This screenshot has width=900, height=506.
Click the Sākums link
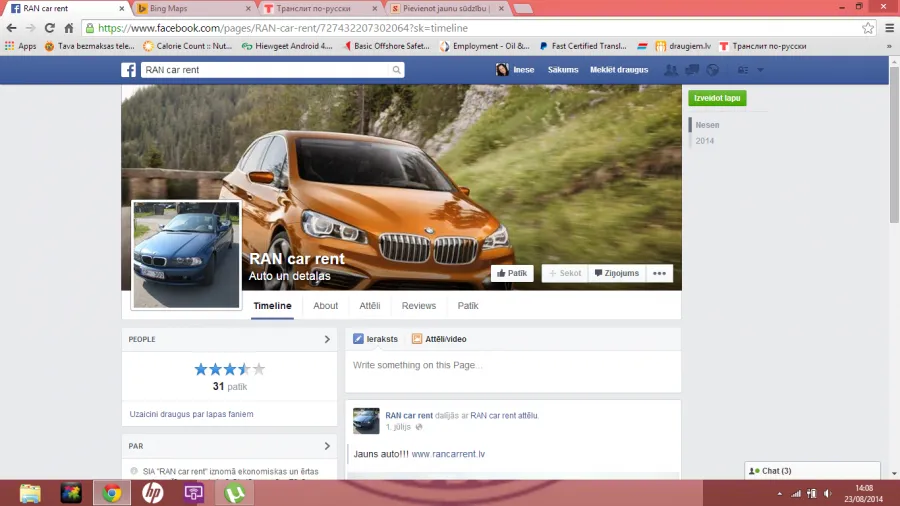click(x=562, y=70)
